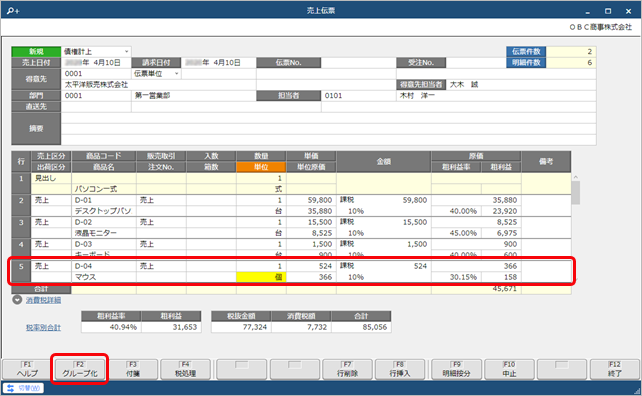
Task: Click 粗利益 value 23,920
Action: point(501,211)
